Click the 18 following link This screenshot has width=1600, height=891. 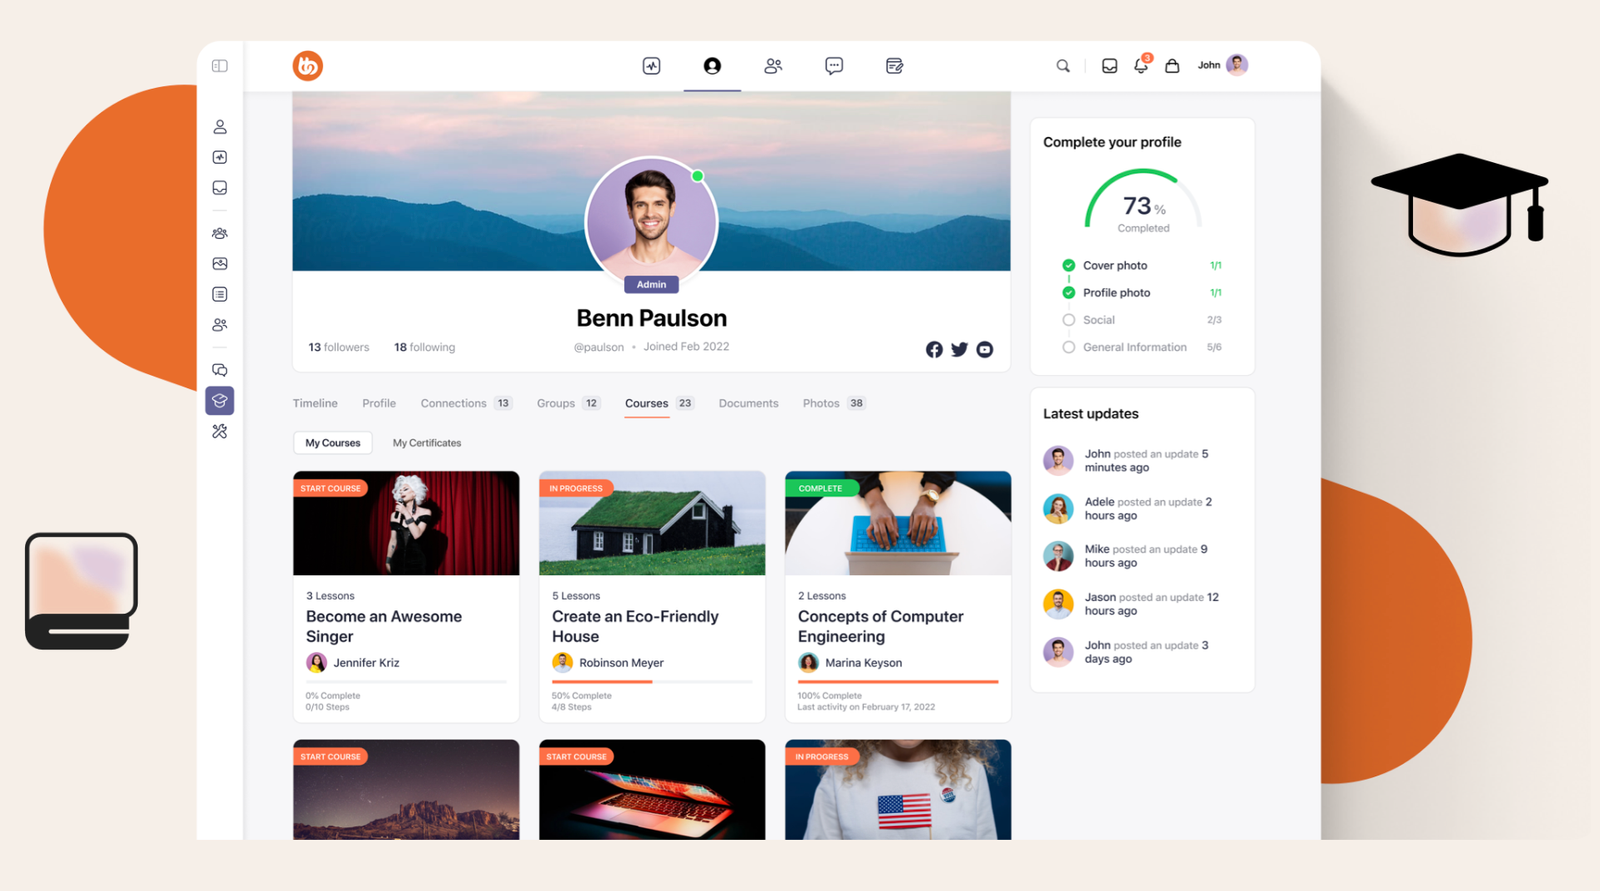424,347
